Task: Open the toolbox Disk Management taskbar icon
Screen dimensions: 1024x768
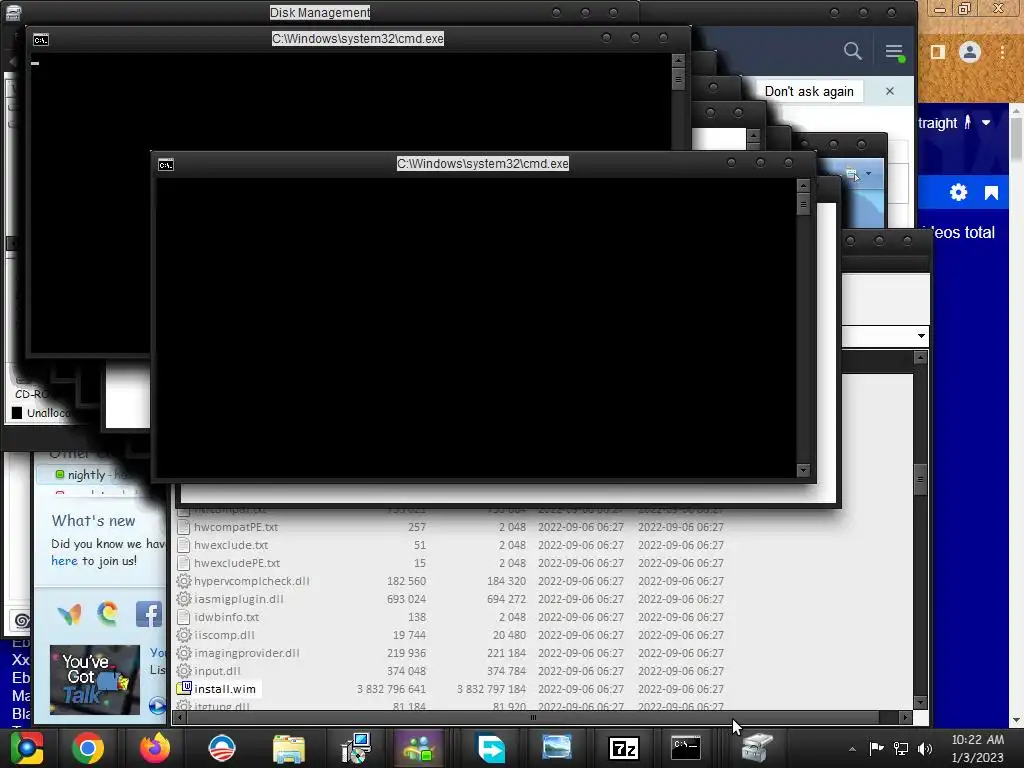Action: coord(758,748)
